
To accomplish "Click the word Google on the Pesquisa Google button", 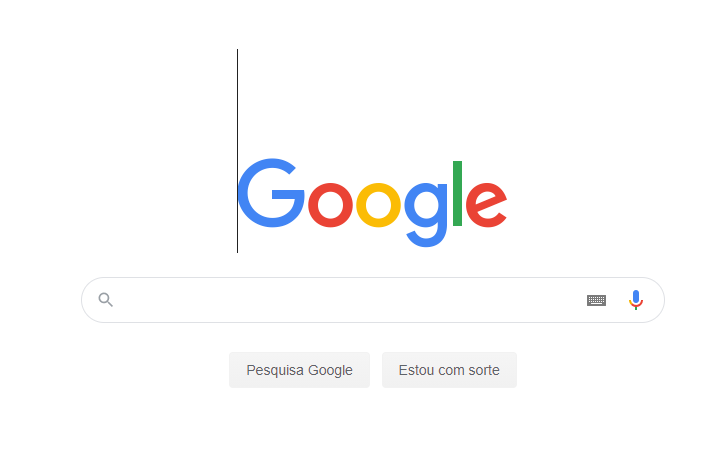I will coord(330,370).
